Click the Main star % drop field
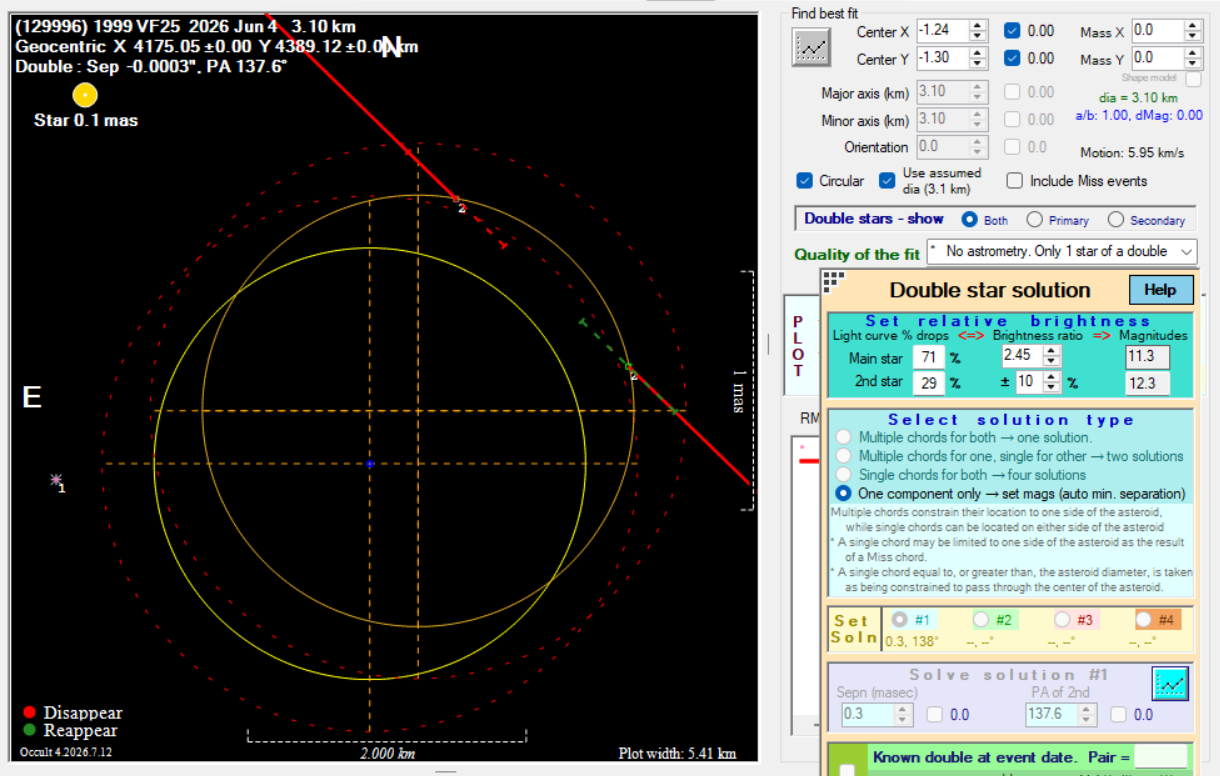 coord(928,357)
